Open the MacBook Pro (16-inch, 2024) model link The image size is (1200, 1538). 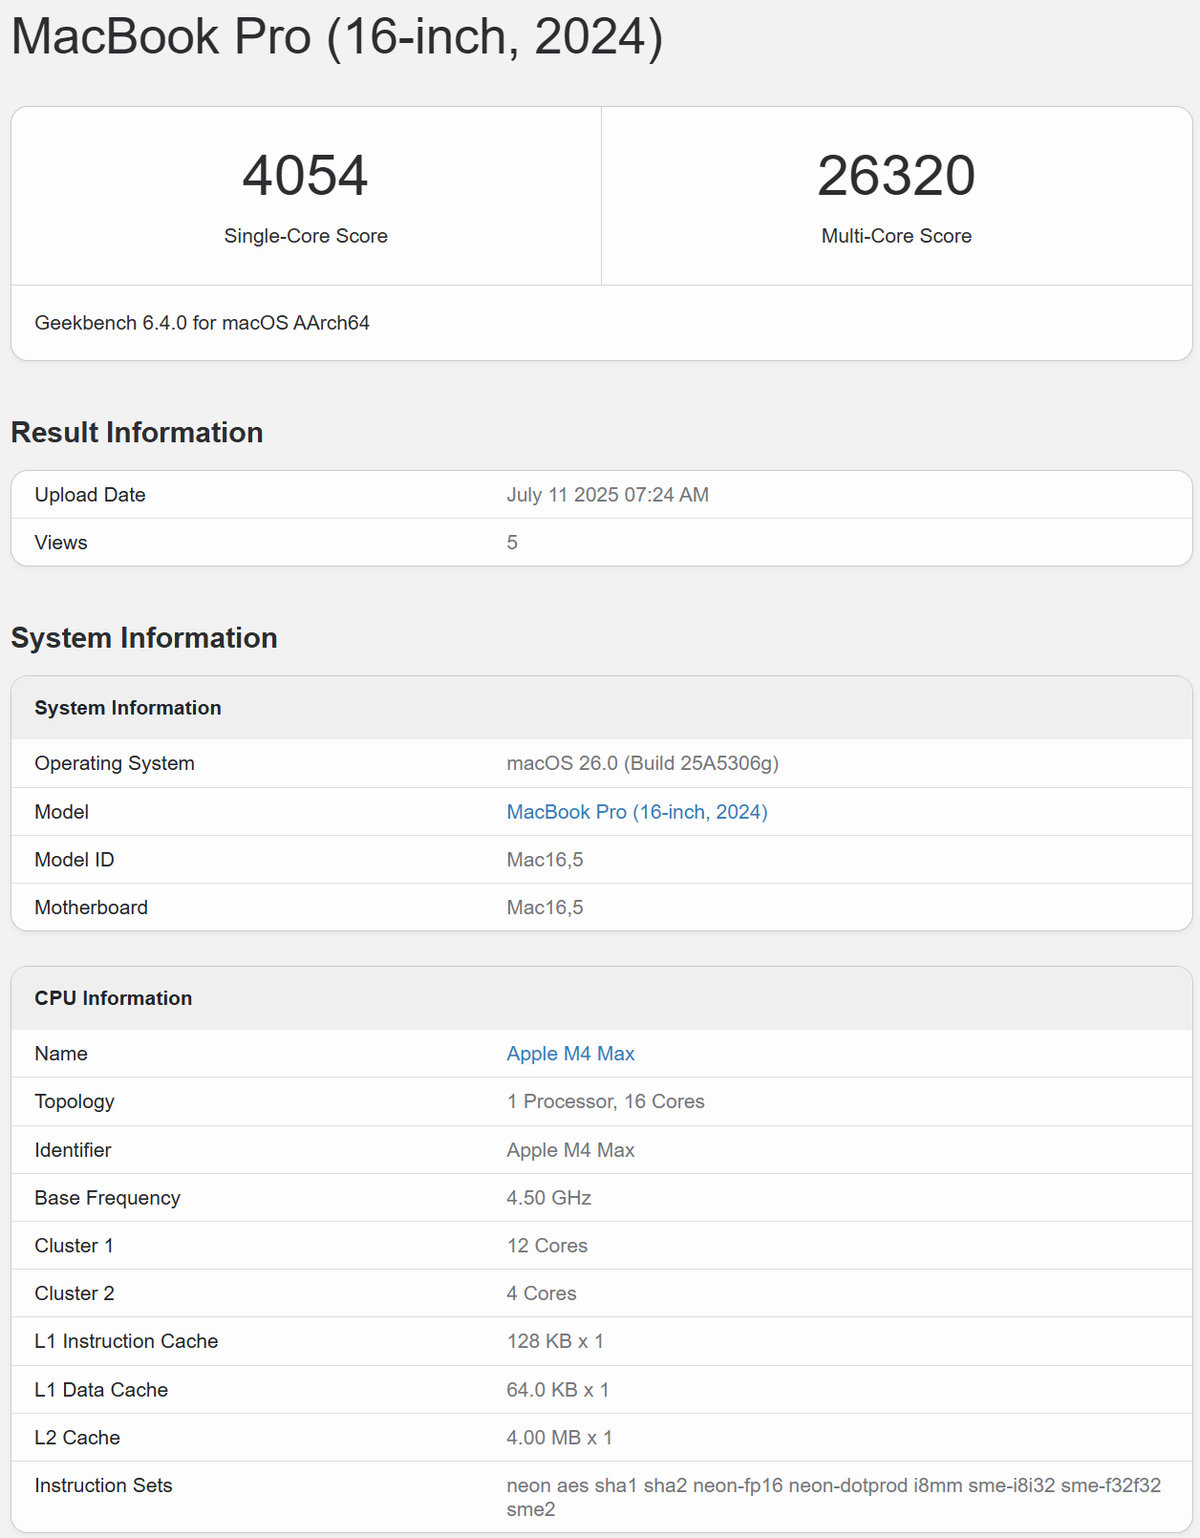coord(637,812)
